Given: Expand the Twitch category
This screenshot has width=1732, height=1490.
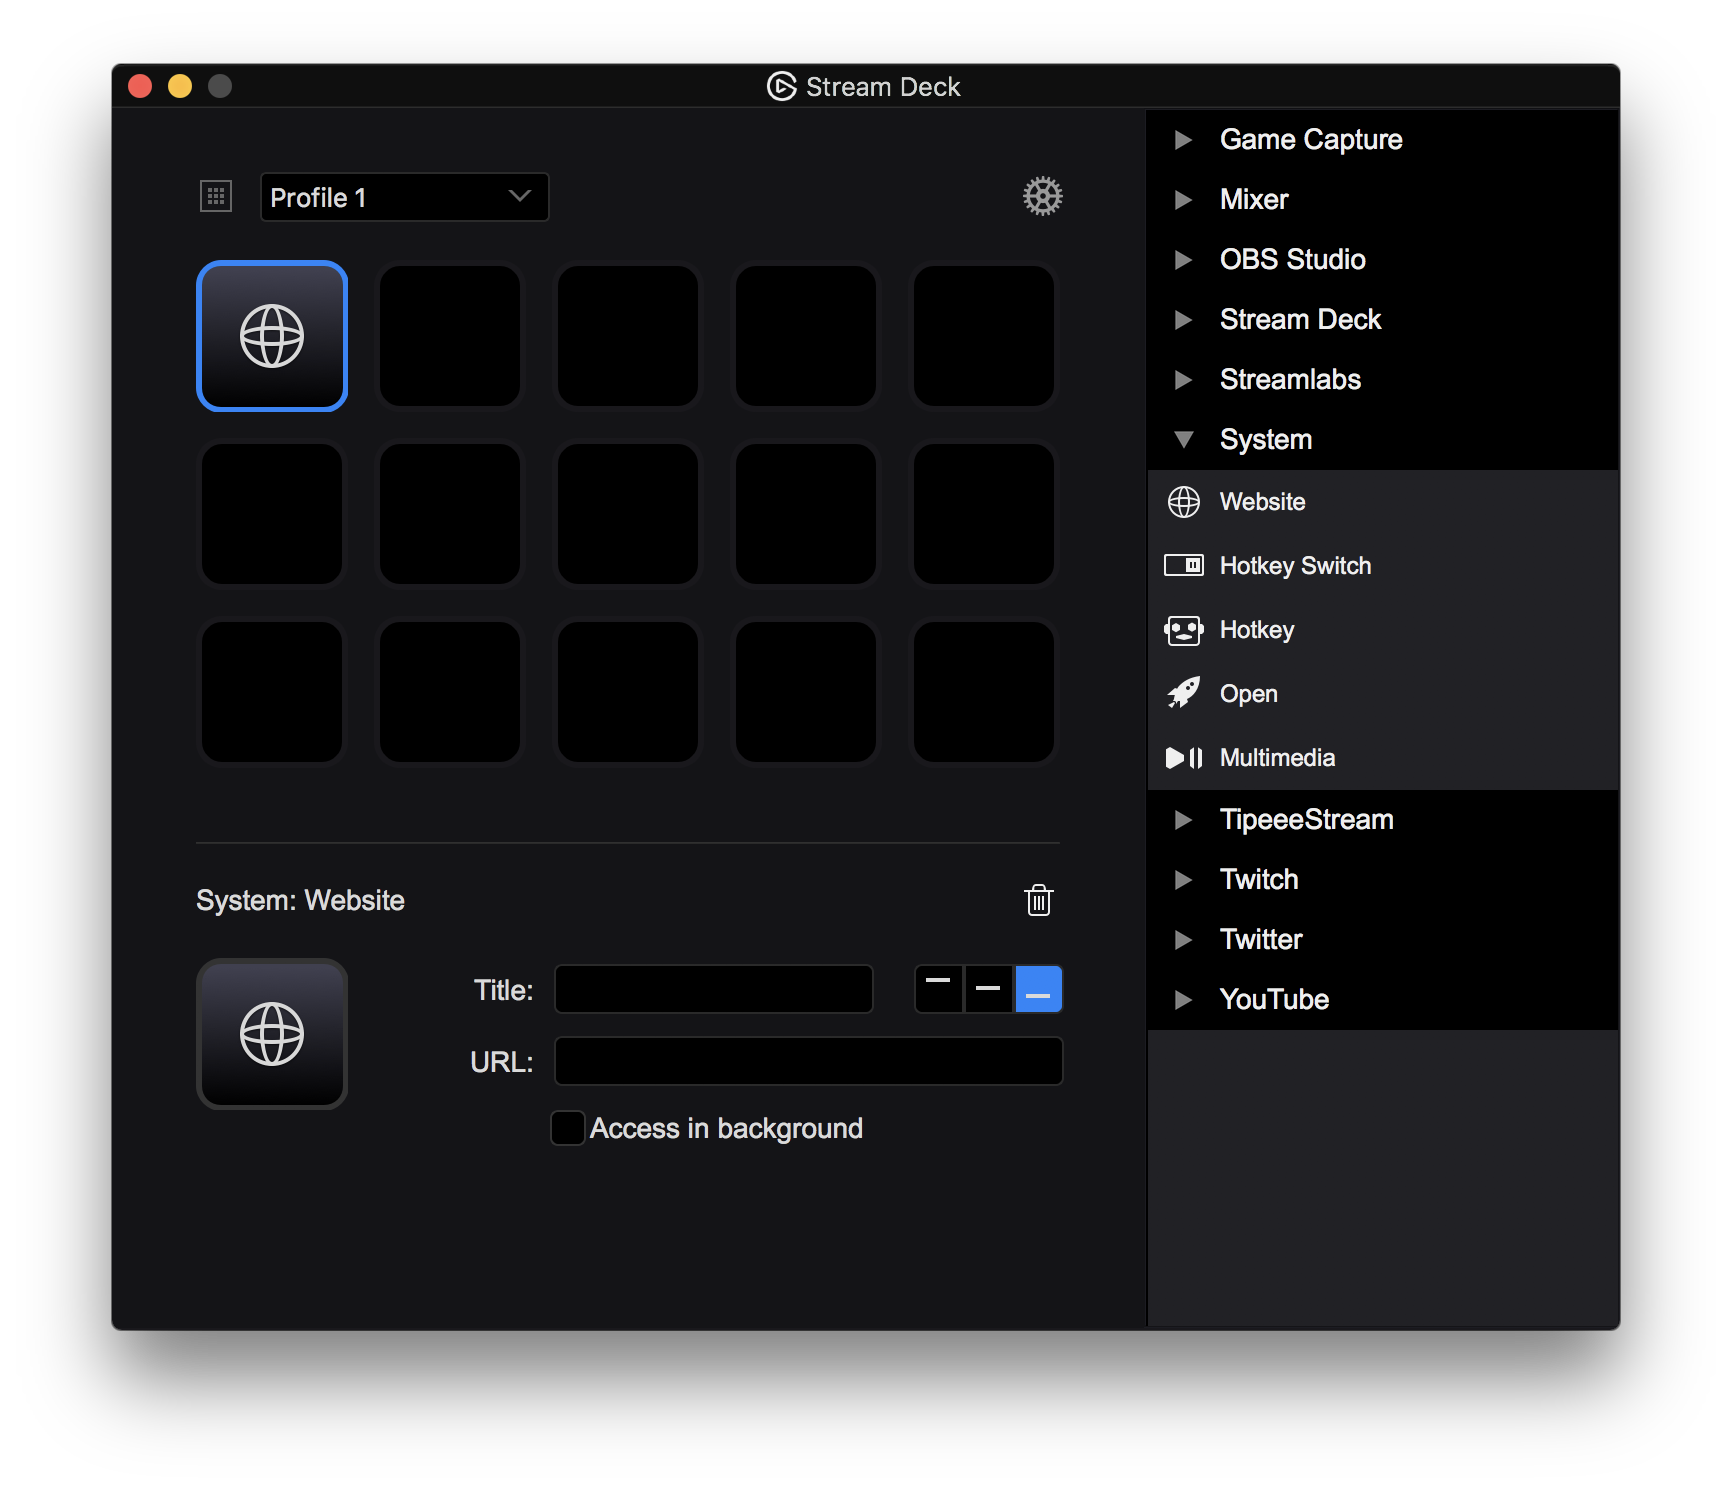Looking at the screenshot, I should 1184,880.
